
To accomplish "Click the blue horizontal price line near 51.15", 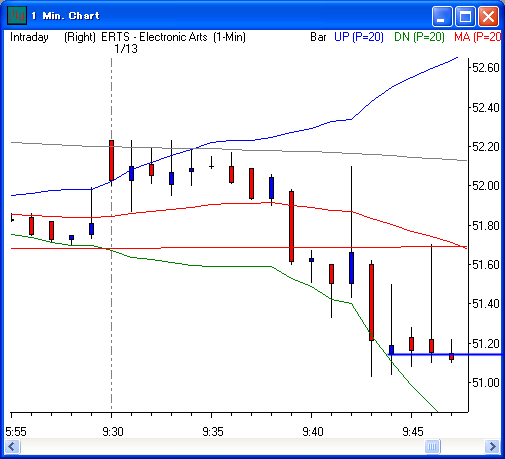I will 445,354.
